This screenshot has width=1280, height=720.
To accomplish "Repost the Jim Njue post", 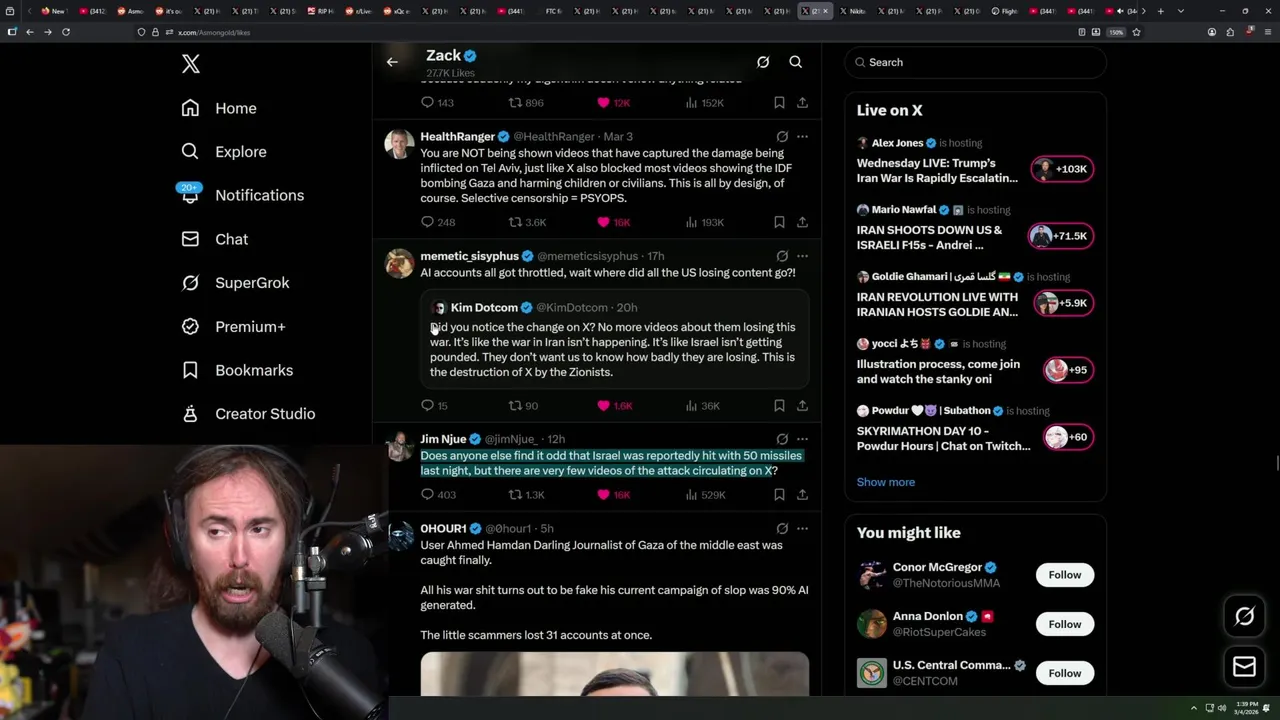I will click(527, 495).
